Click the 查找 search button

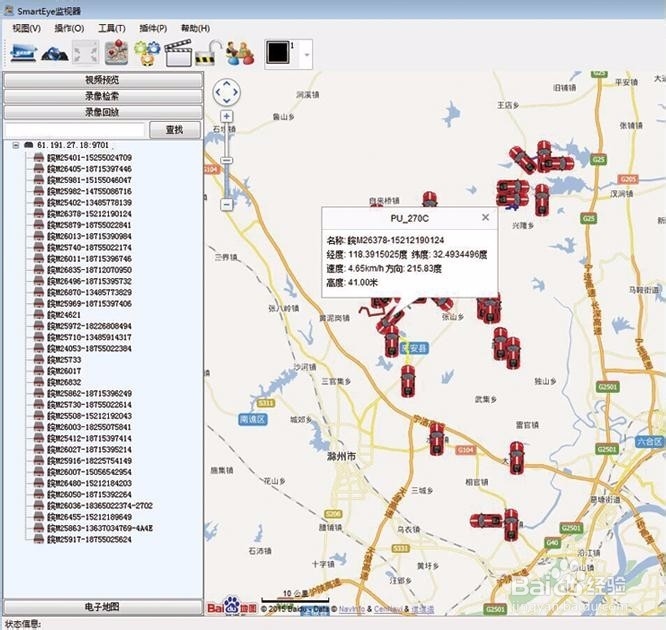[x=175, y=130]
